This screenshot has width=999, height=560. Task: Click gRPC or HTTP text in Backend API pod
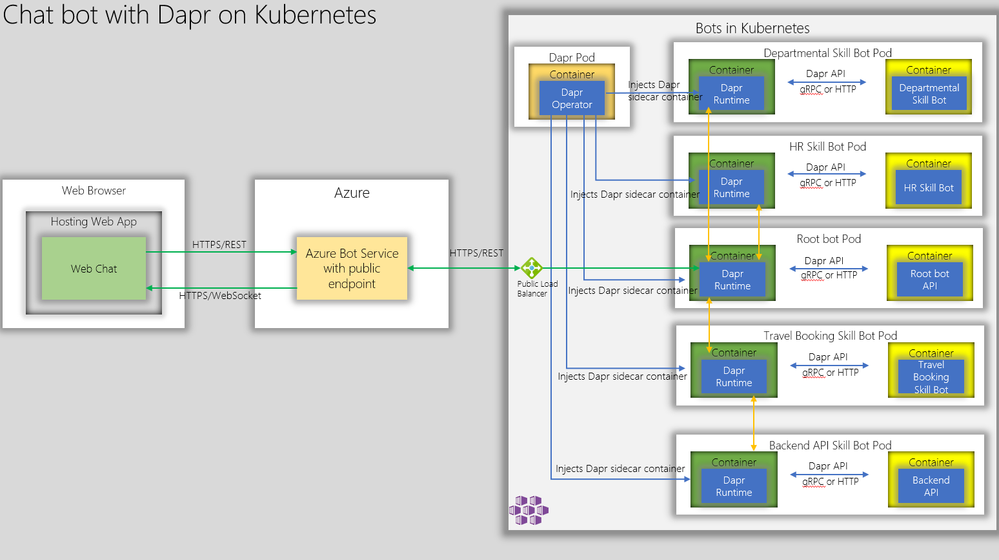(x=830, y=482)
